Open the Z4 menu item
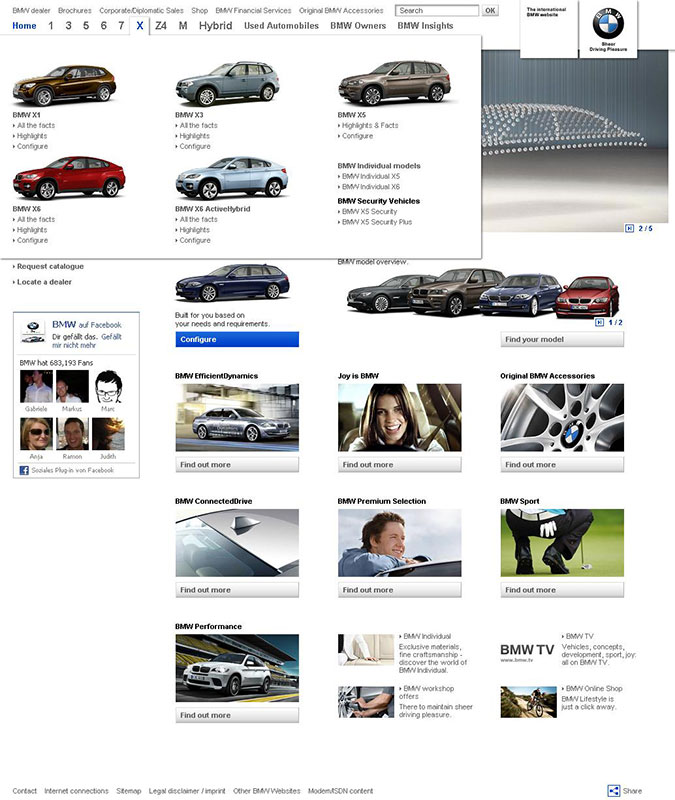Screen dimensions: 675x800 point(161,26)
